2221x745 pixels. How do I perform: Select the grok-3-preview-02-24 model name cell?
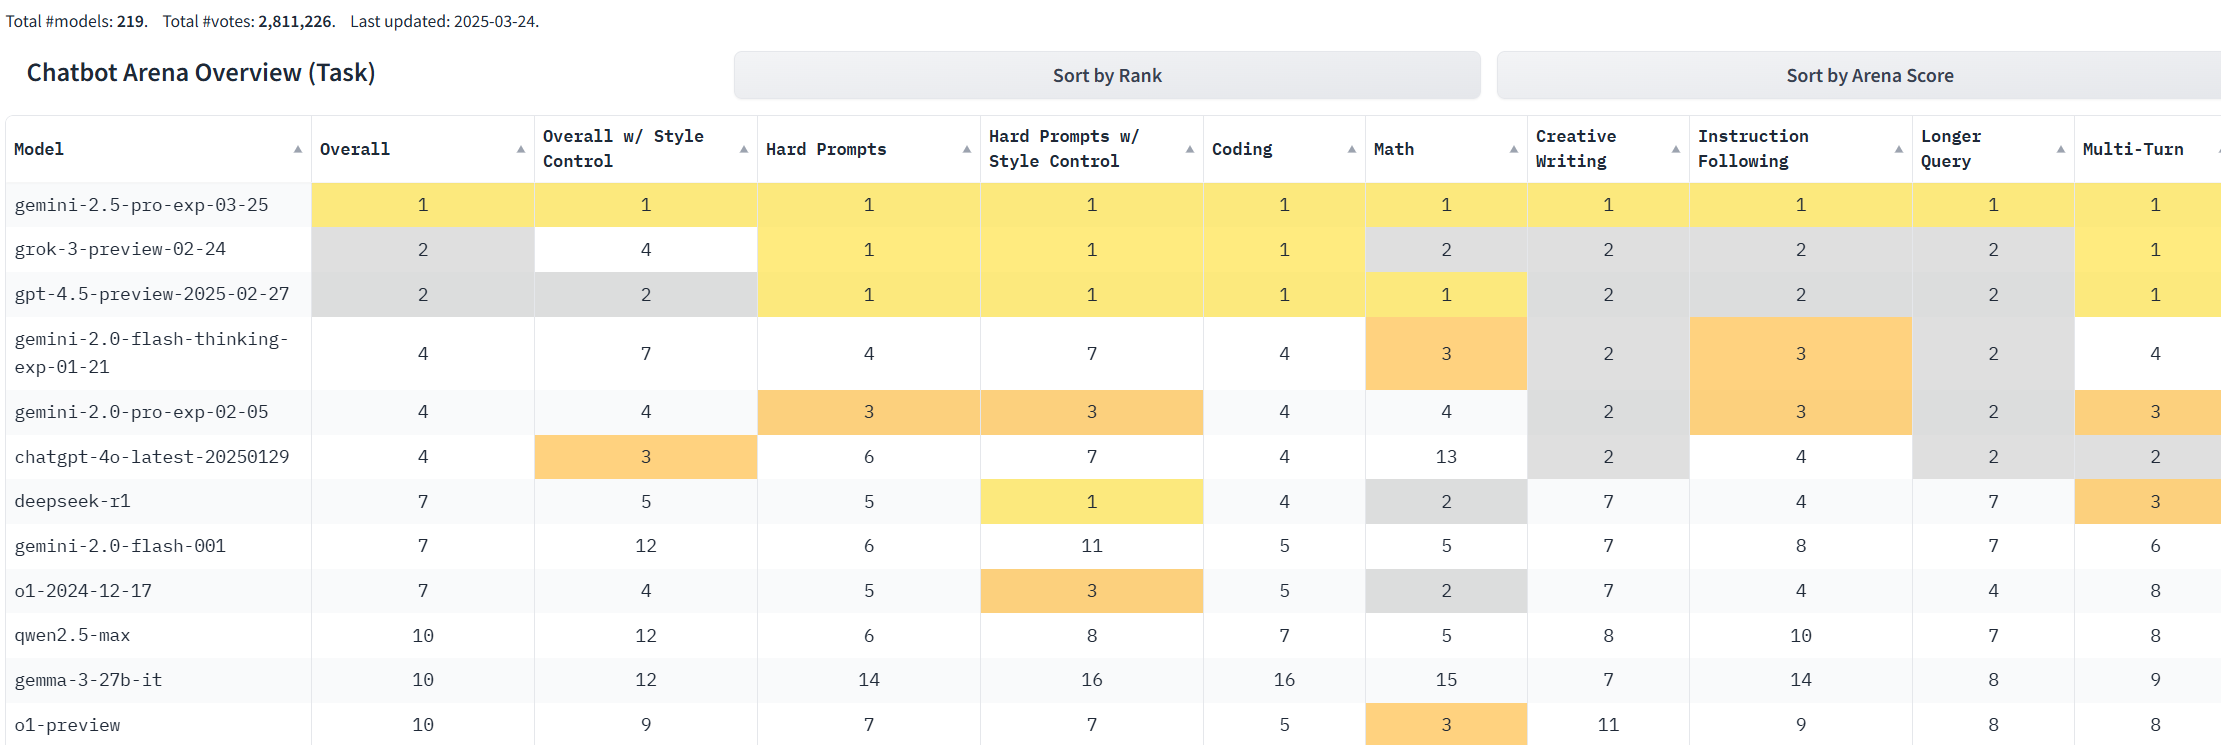[120, 249]
